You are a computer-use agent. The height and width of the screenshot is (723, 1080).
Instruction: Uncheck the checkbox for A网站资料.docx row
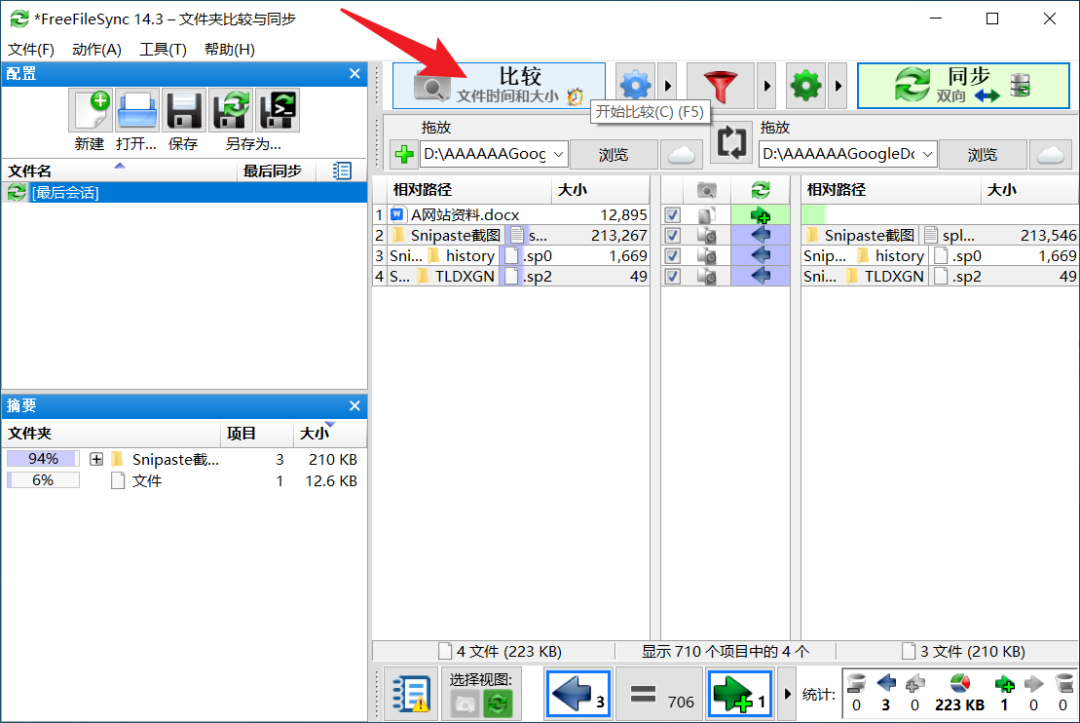click(x=673, y=215)
